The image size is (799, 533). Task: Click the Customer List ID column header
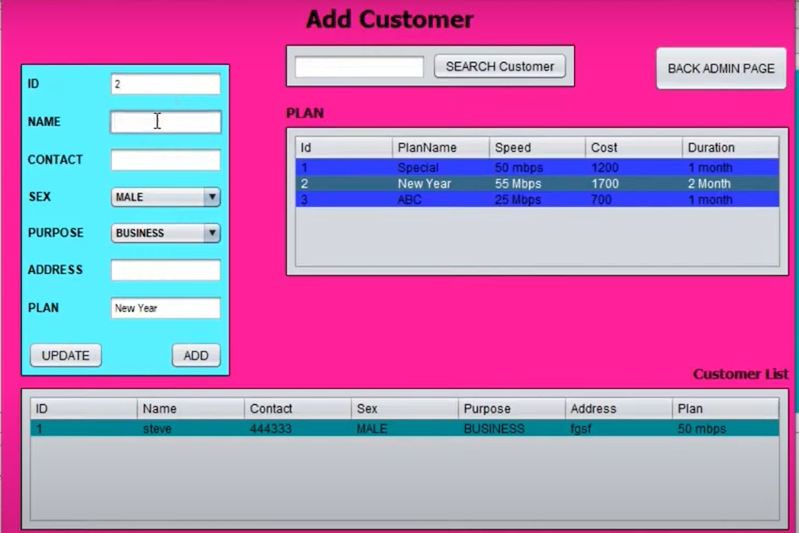click(x=84, y=409)
